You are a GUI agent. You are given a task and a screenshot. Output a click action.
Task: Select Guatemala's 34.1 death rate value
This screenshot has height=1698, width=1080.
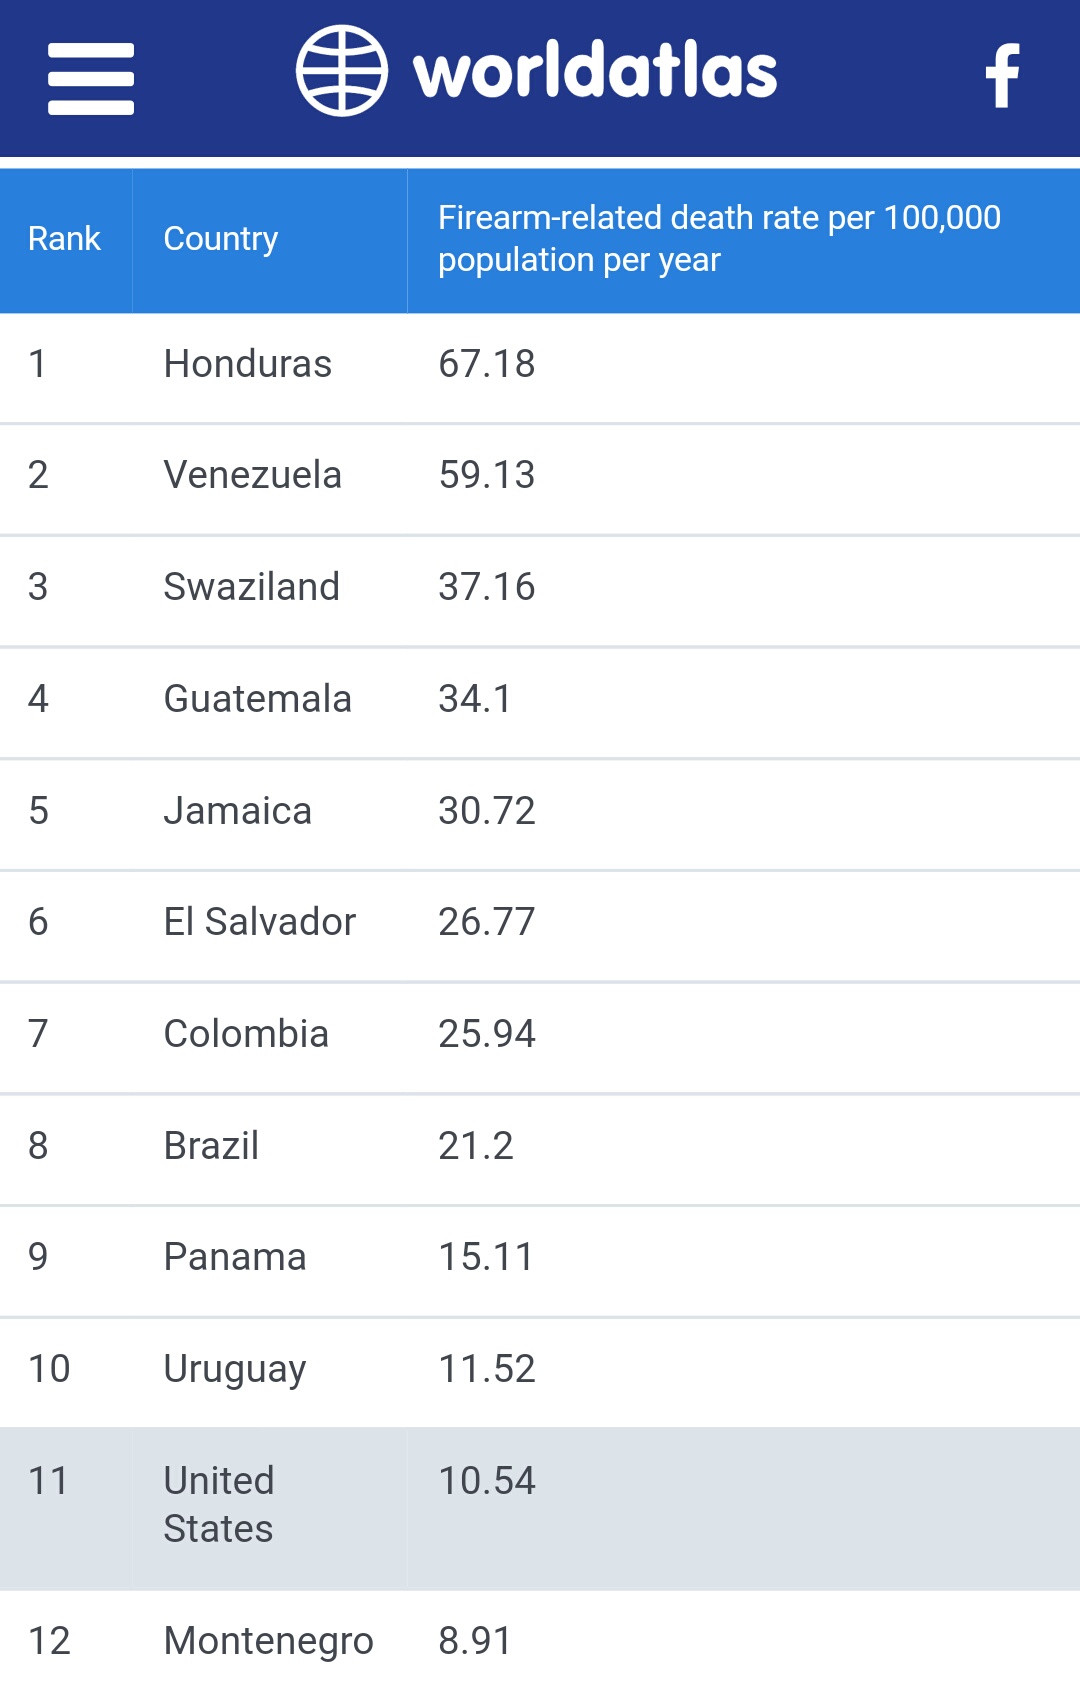click(475, 699)
